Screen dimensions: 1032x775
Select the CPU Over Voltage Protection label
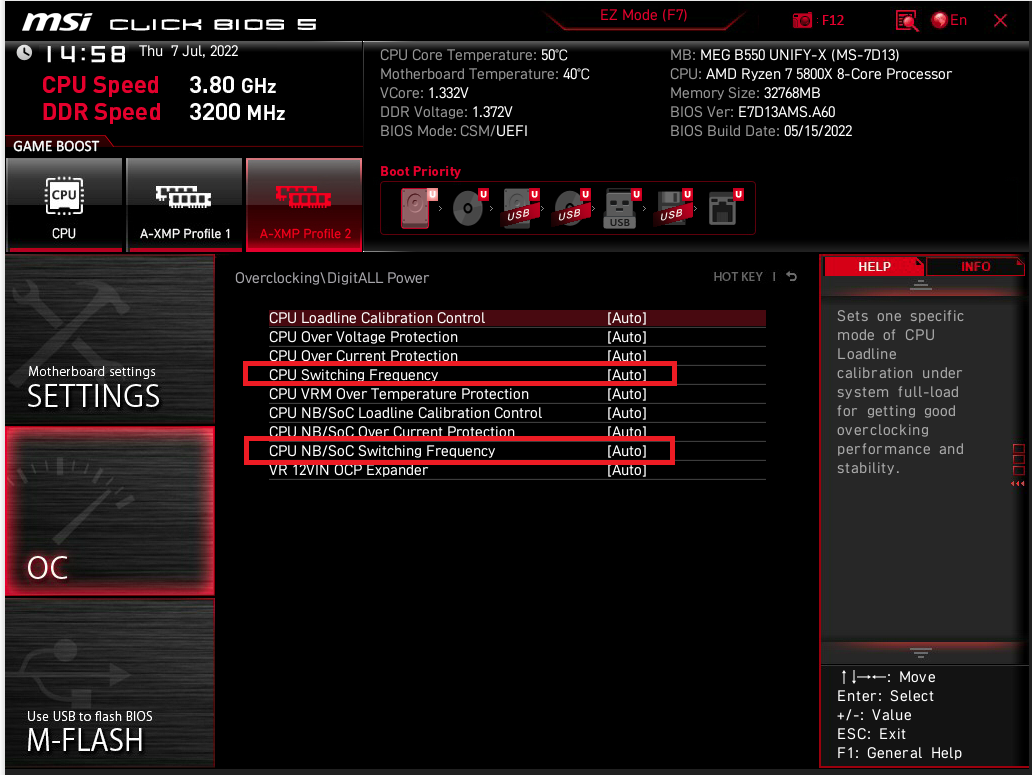click(363, 337)
